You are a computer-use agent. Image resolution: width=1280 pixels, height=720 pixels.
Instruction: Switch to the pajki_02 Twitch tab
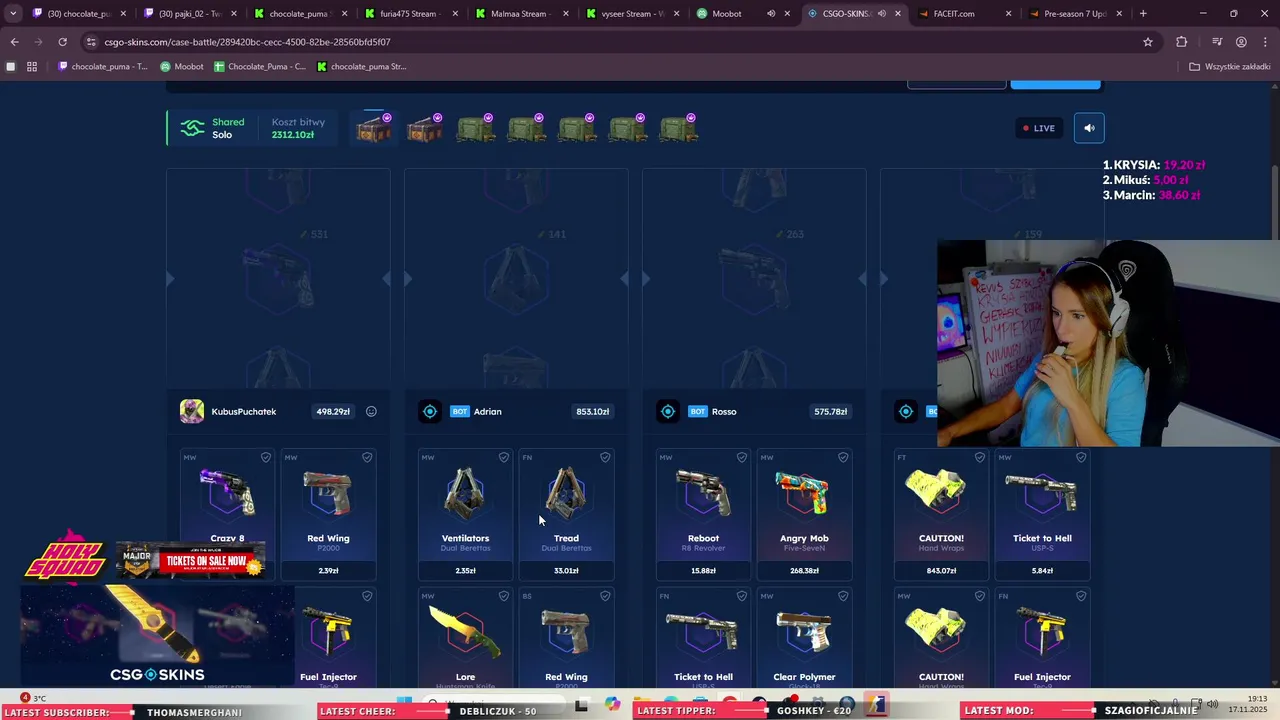pyautogui.click(x=189, y=14)
